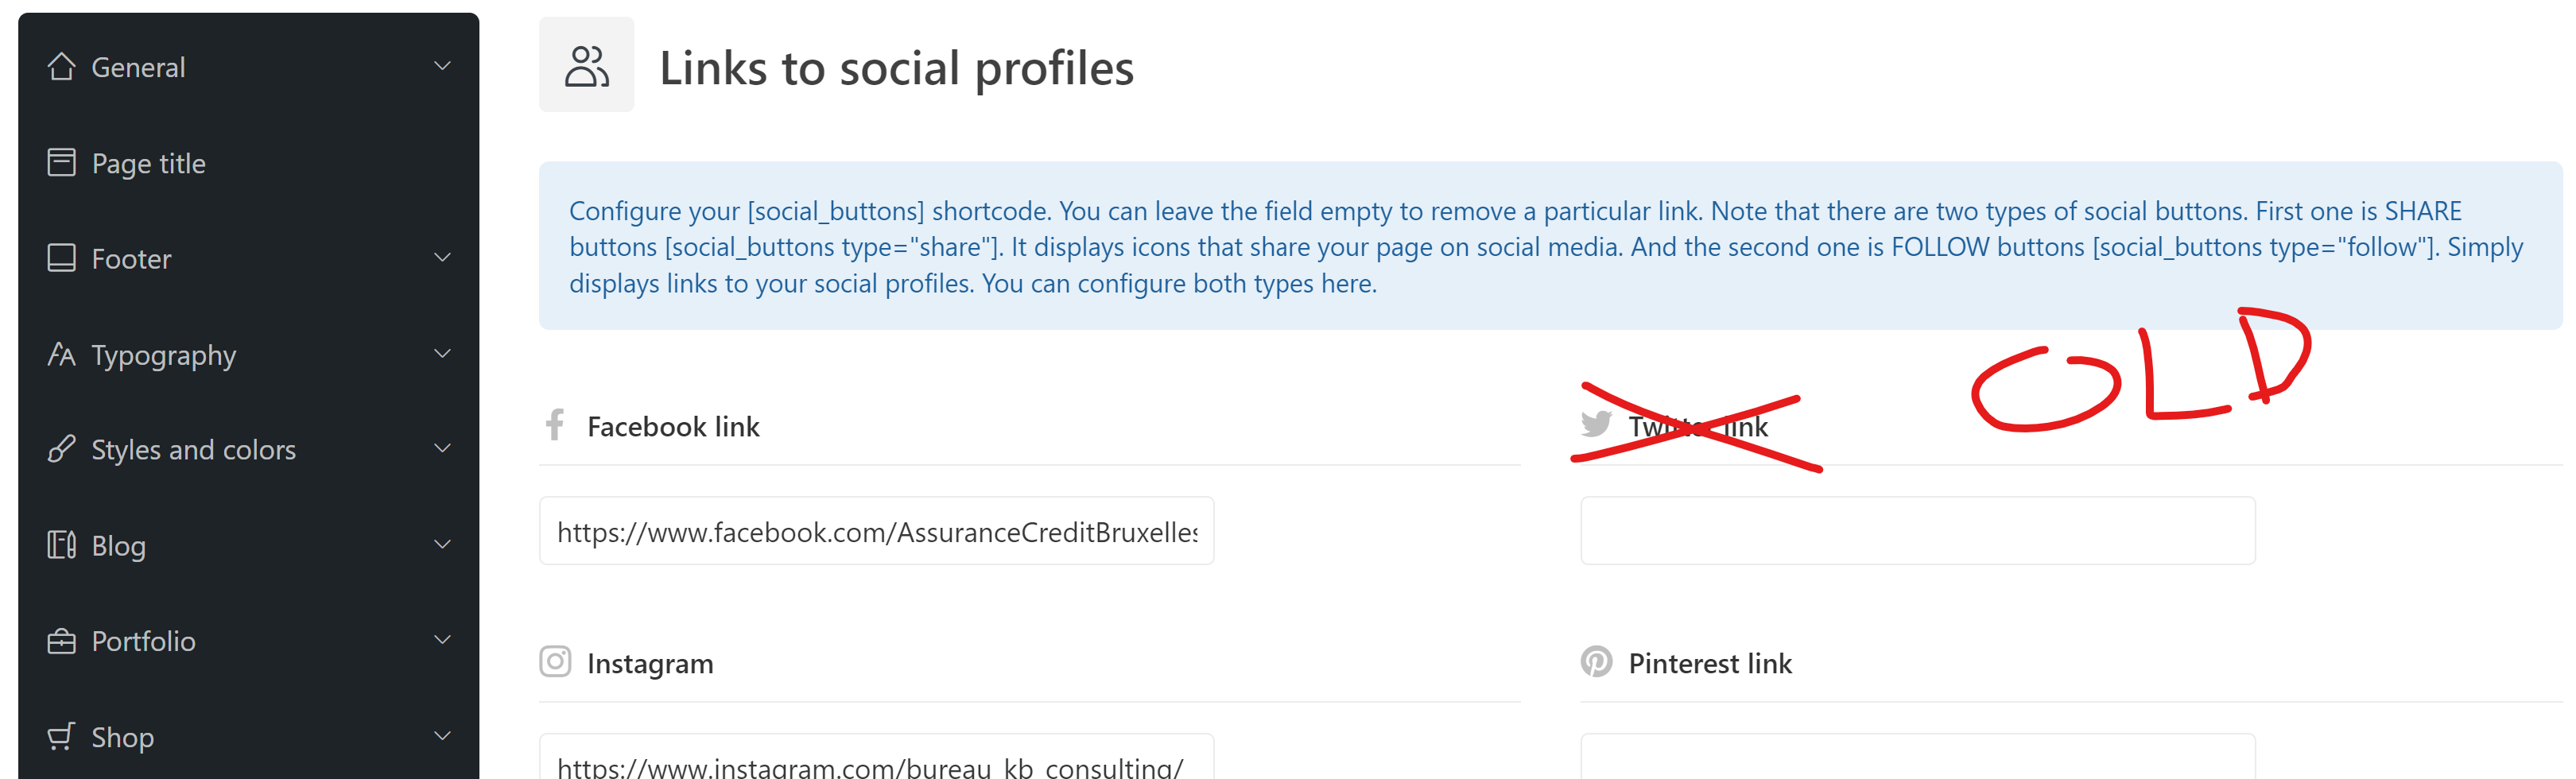Image resolution: width=2576 pixels, height=779 pixels.
Task: Click the Styles and colors brush icon
Action: pyautogui.click(x=61, y=449)
